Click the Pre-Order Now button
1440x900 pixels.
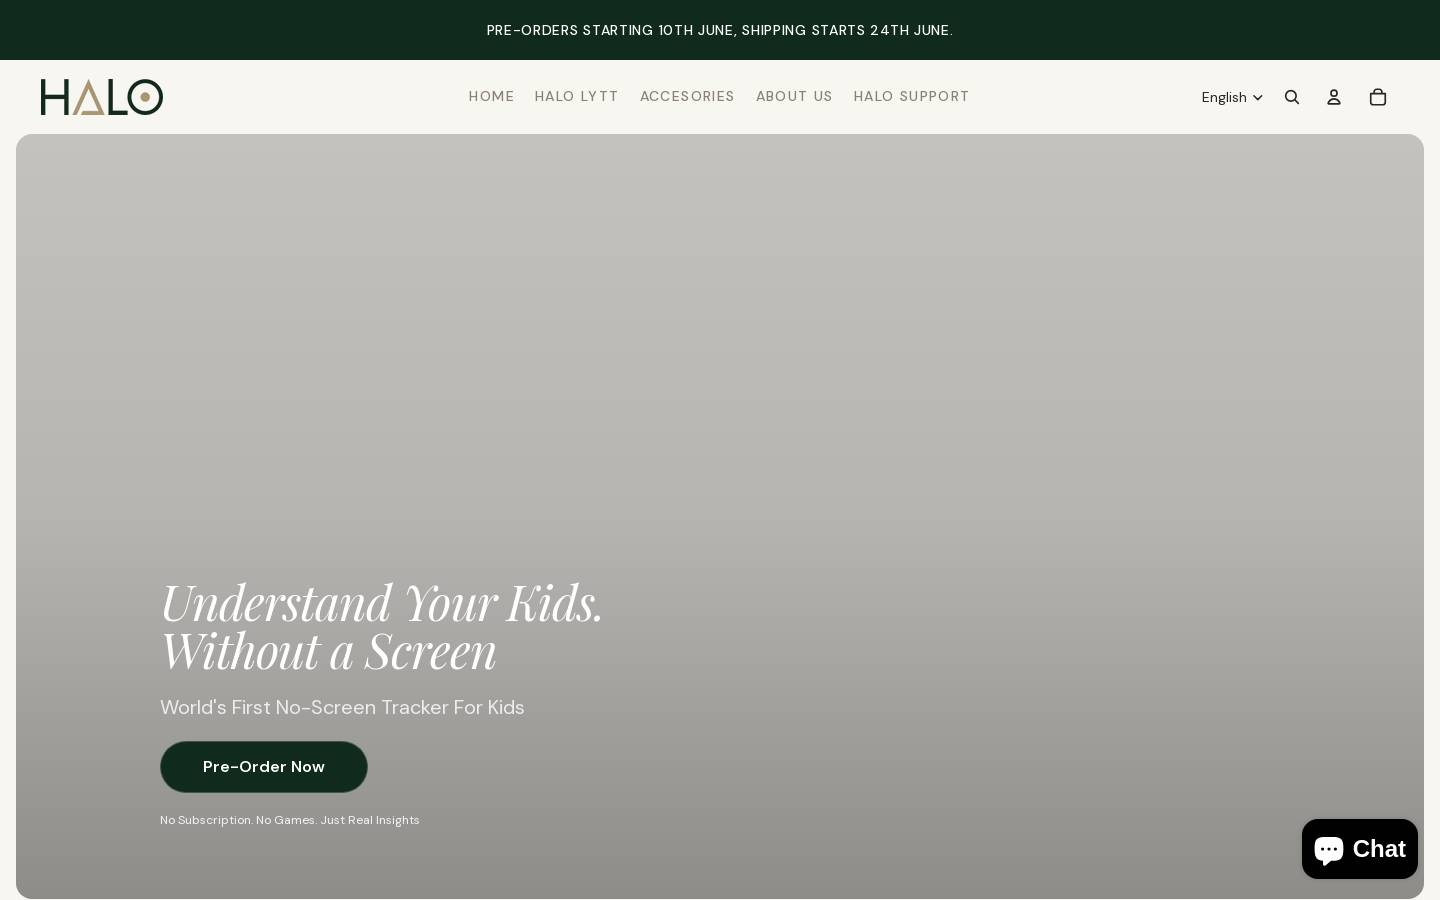click(x=264, y=767)
